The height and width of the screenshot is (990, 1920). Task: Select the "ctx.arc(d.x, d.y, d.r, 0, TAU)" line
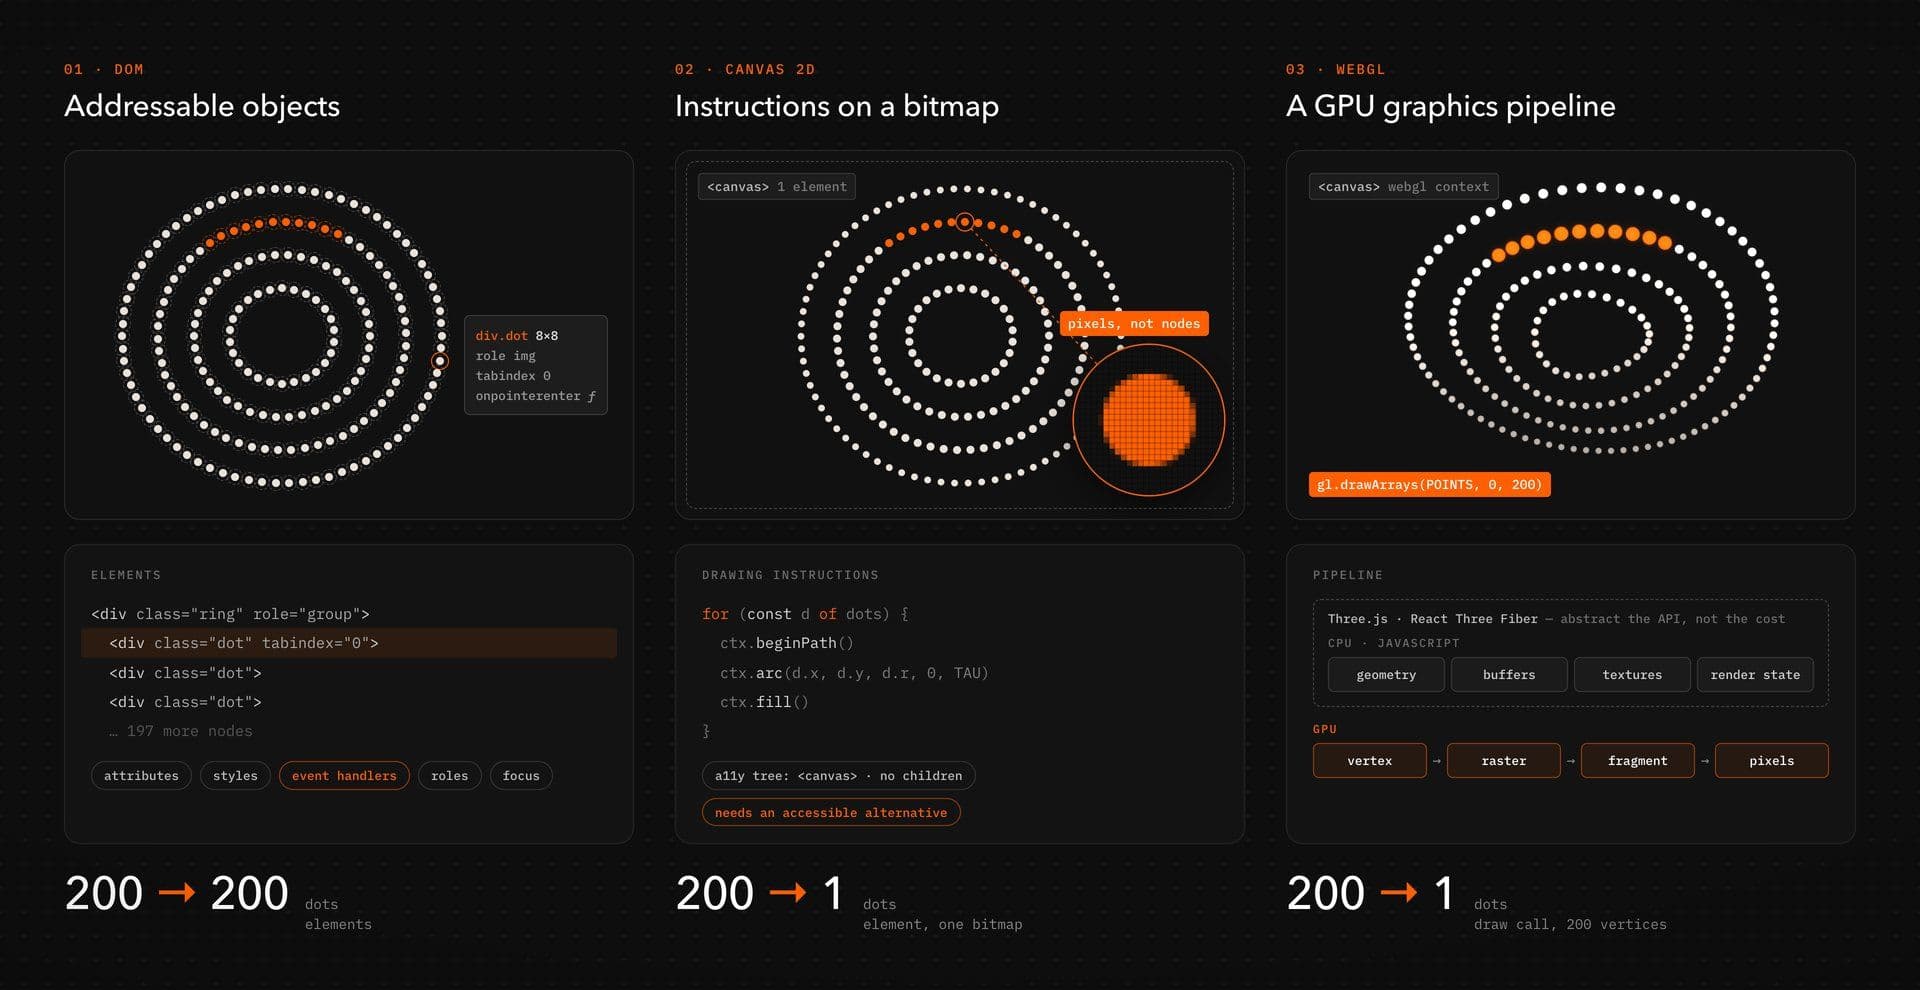pyautogui.click(x=854, y=673)
